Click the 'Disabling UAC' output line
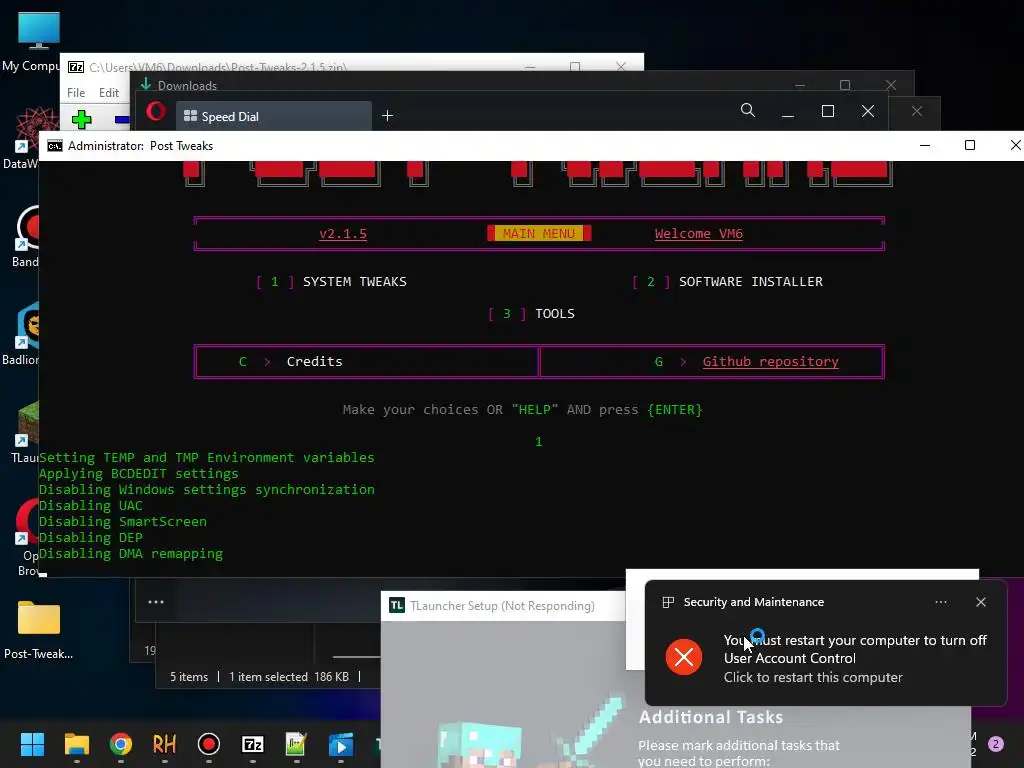1024x768 pixels. pyautogui.click(x=90, y=505)
